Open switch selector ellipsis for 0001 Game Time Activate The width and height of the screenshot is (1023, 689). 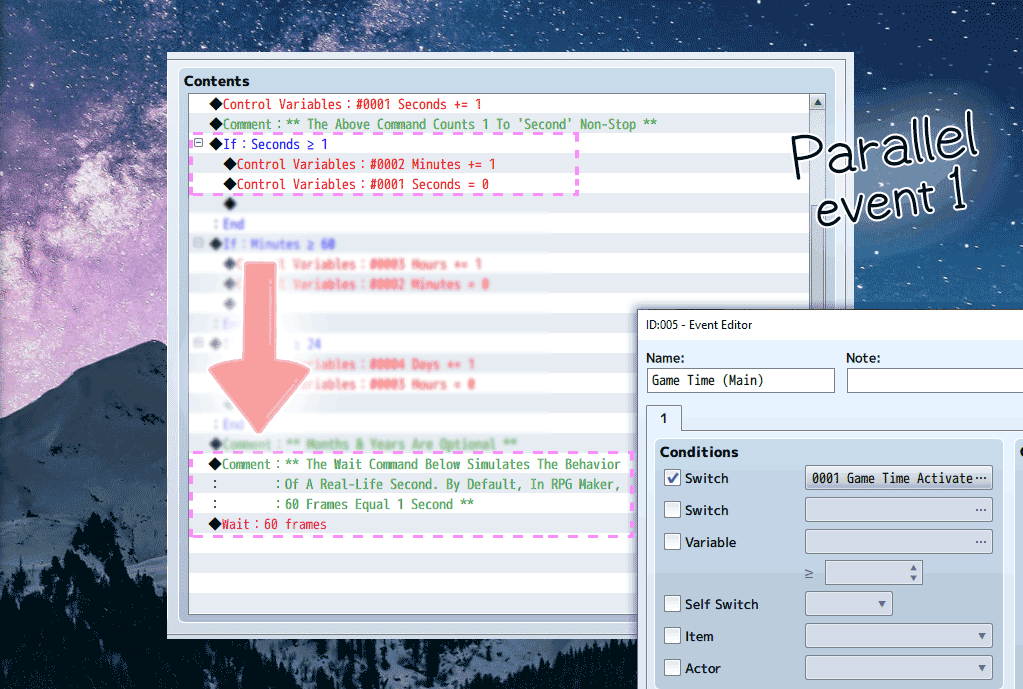[981, 477]
